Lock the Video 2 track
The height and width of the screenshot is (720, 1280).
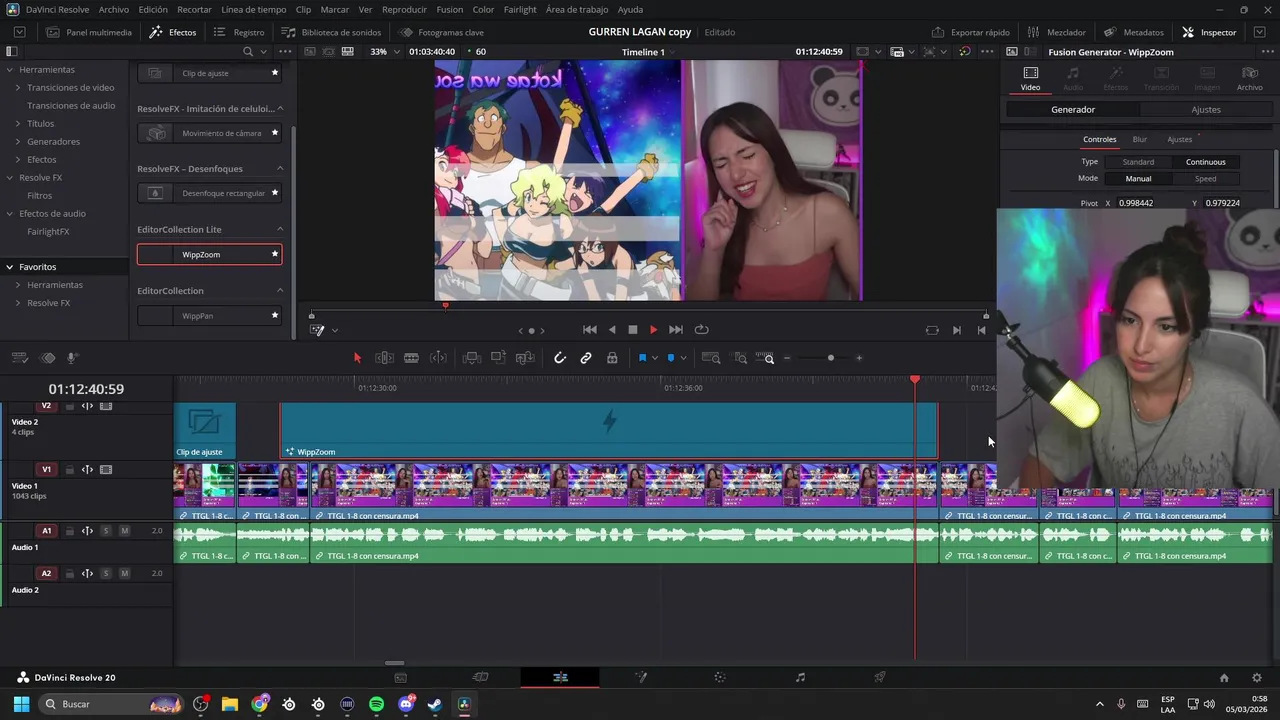tap(69, 407)
